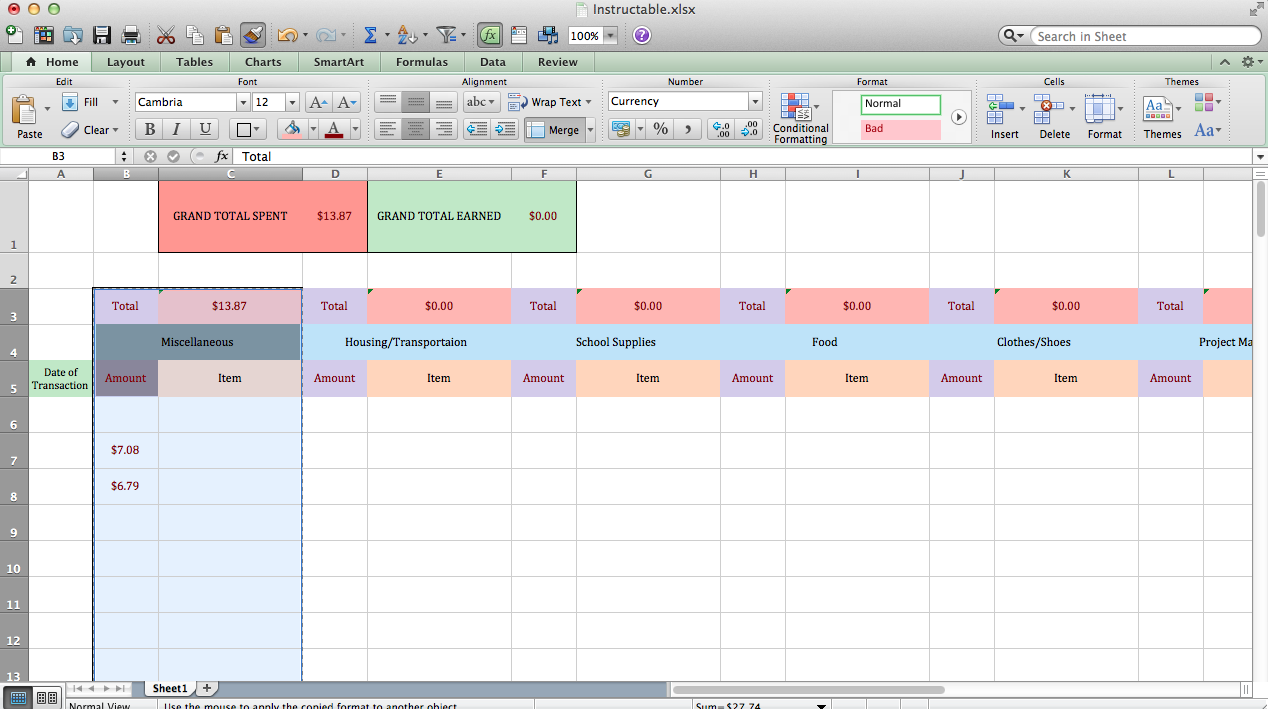Copy selection using Copy icon
Screen dimensions: 1268x709
(x=195, y=35)
